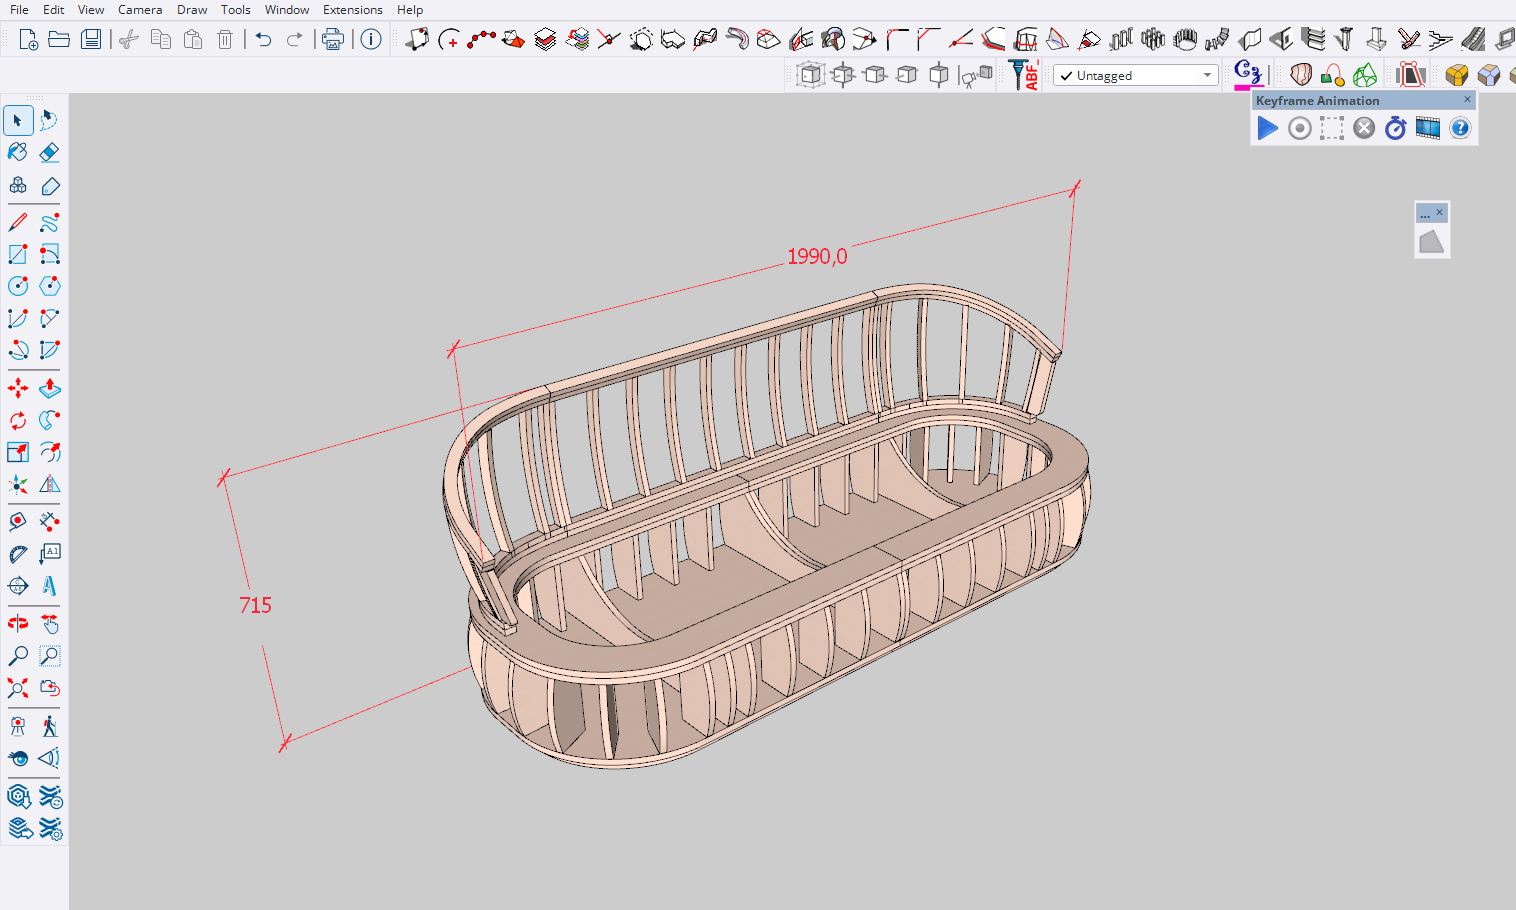Open Keyframe Animation help

coord(1460,128)
